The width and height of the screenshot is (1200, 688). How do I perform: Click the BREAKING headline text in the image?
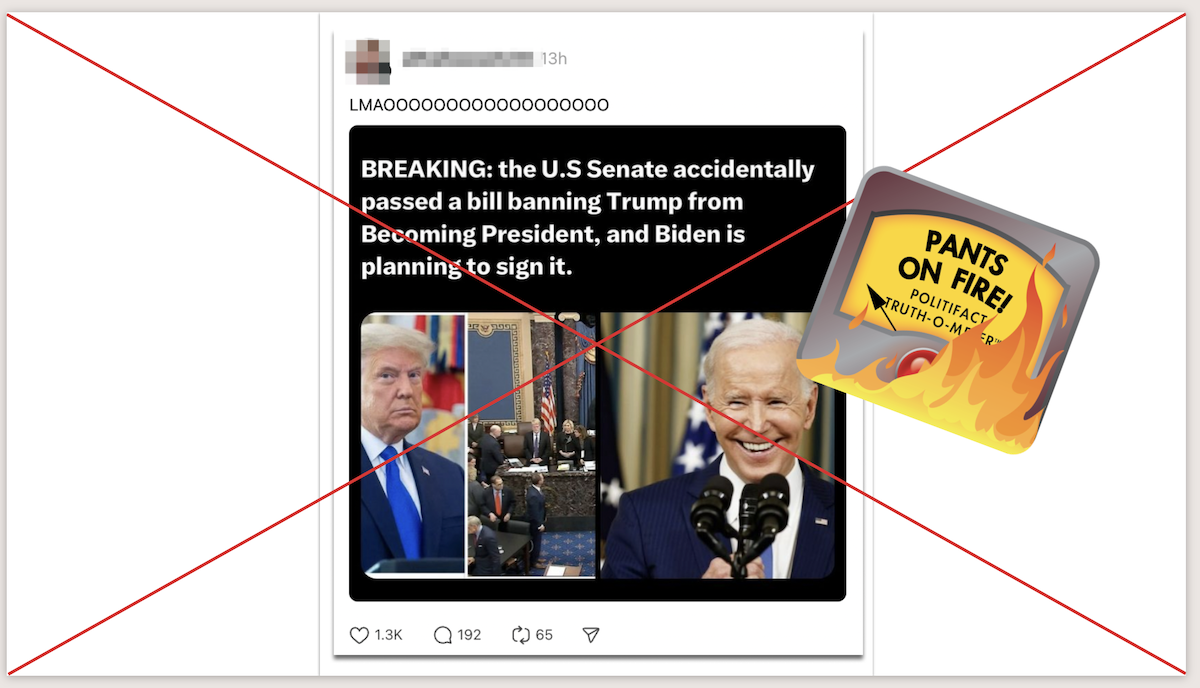[x=588, y=218]
